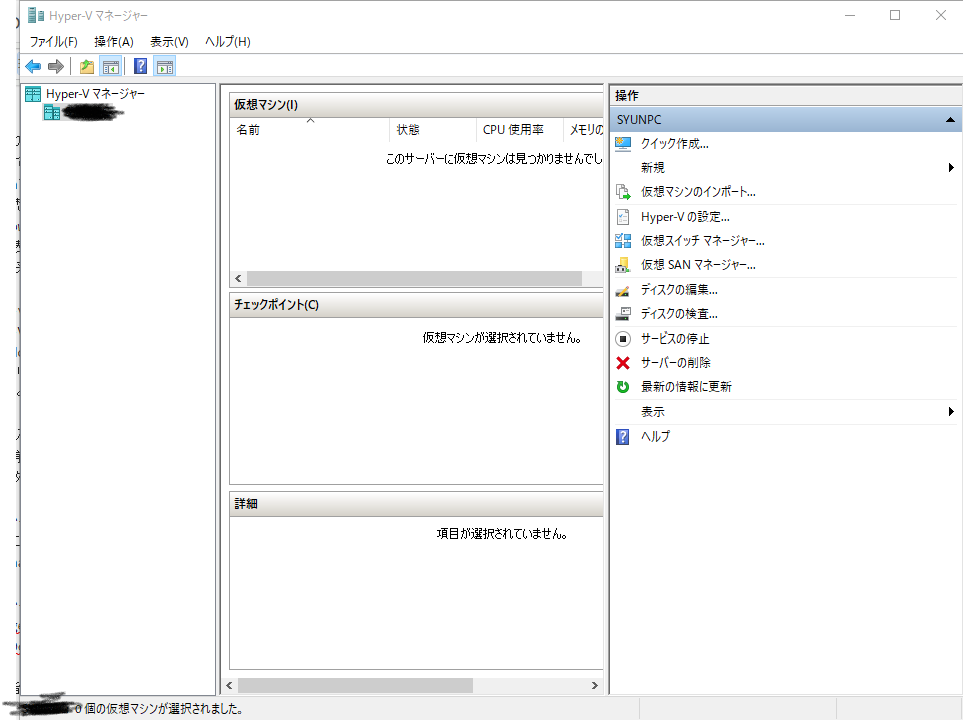Click the Hyper-V title bar app icon
Viewport: 963px width, 720px height.
tap(36, 15)
